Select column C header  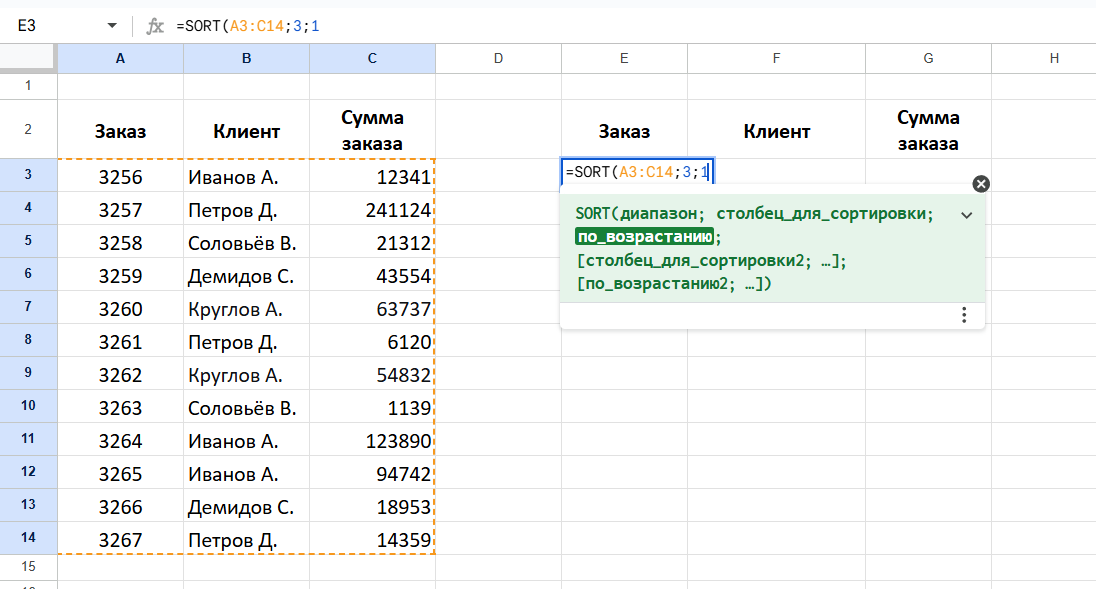(x=373, y=59)
